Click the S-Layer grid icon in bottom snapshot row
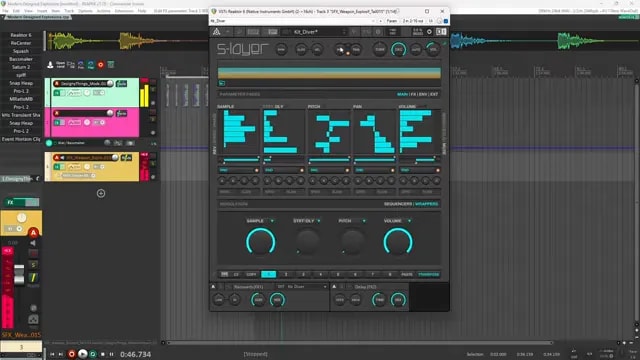Image resolution: width=640 pixels, height=360 pixels. click(224, 274)
